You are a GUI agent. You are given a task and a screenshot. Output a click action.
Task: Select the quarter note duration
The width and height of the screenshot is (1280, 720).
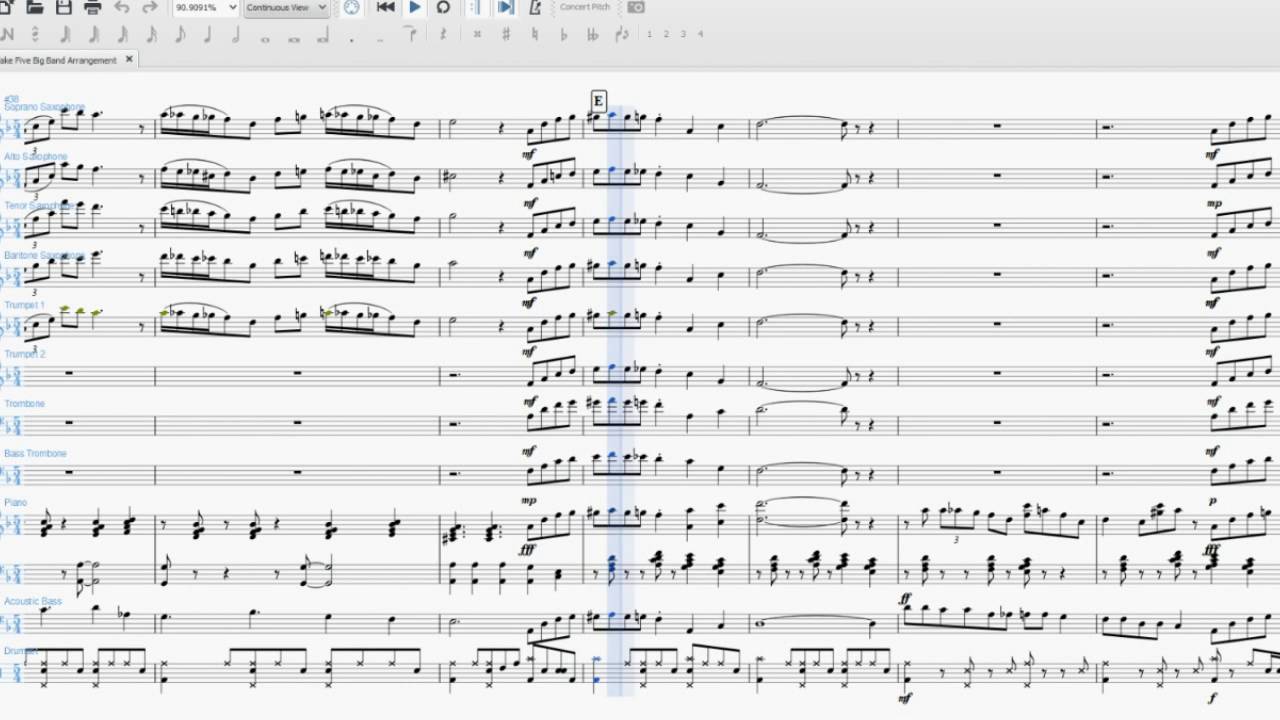point(208,34)
